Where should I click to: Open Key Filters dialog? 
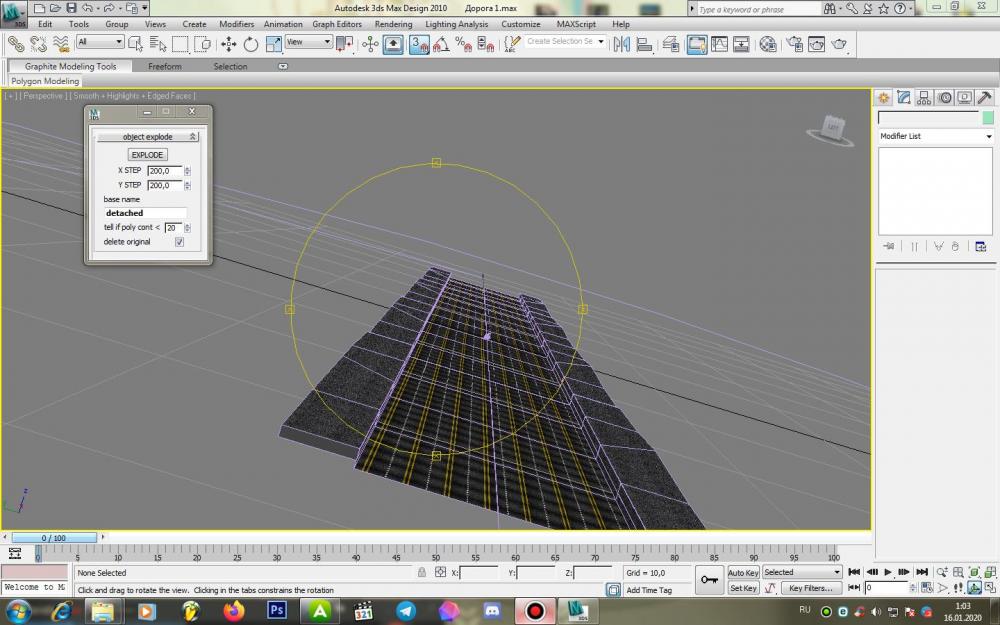point(811,588)
